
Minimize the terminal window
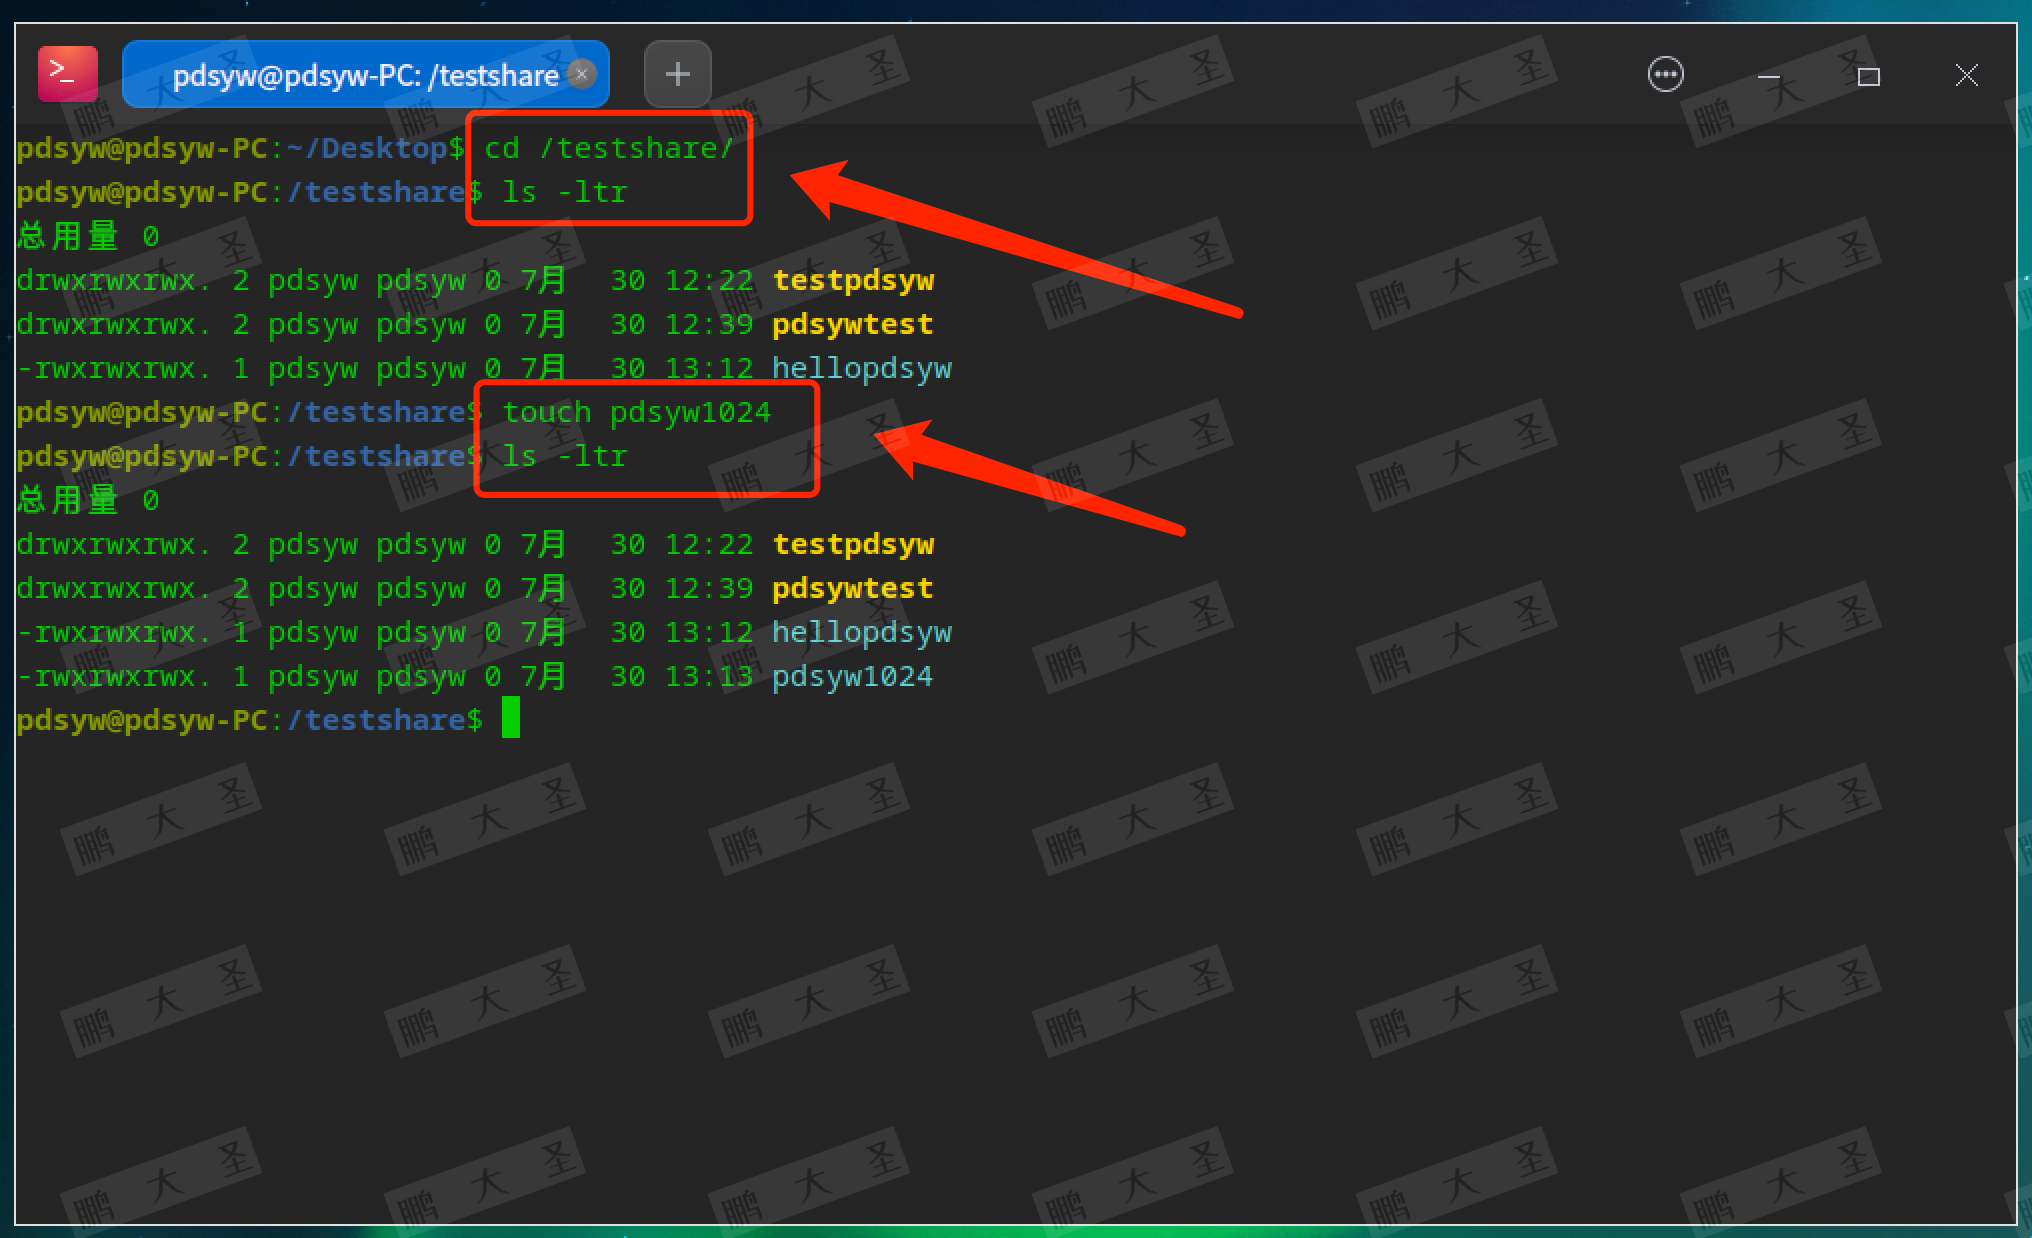click(x=1768, y=76)
